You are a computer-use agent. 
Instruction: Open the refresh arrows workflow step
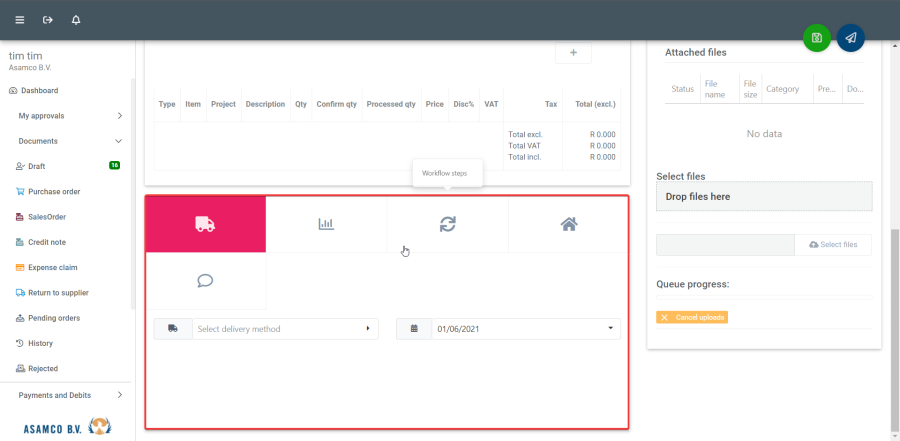(x=447, y=224)
